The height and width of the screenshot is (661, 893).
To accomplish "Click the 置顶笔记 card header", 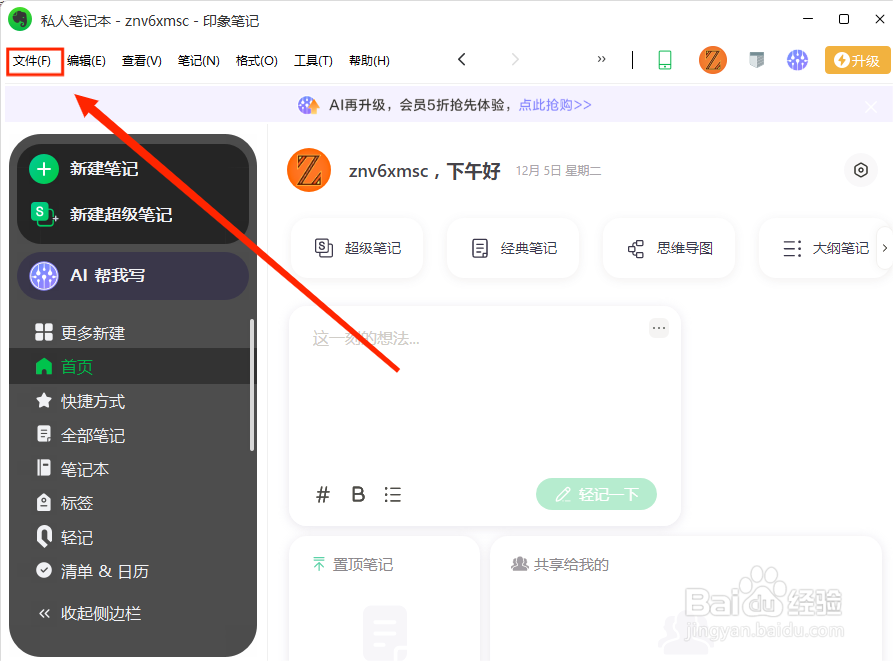I will [353, 564].
